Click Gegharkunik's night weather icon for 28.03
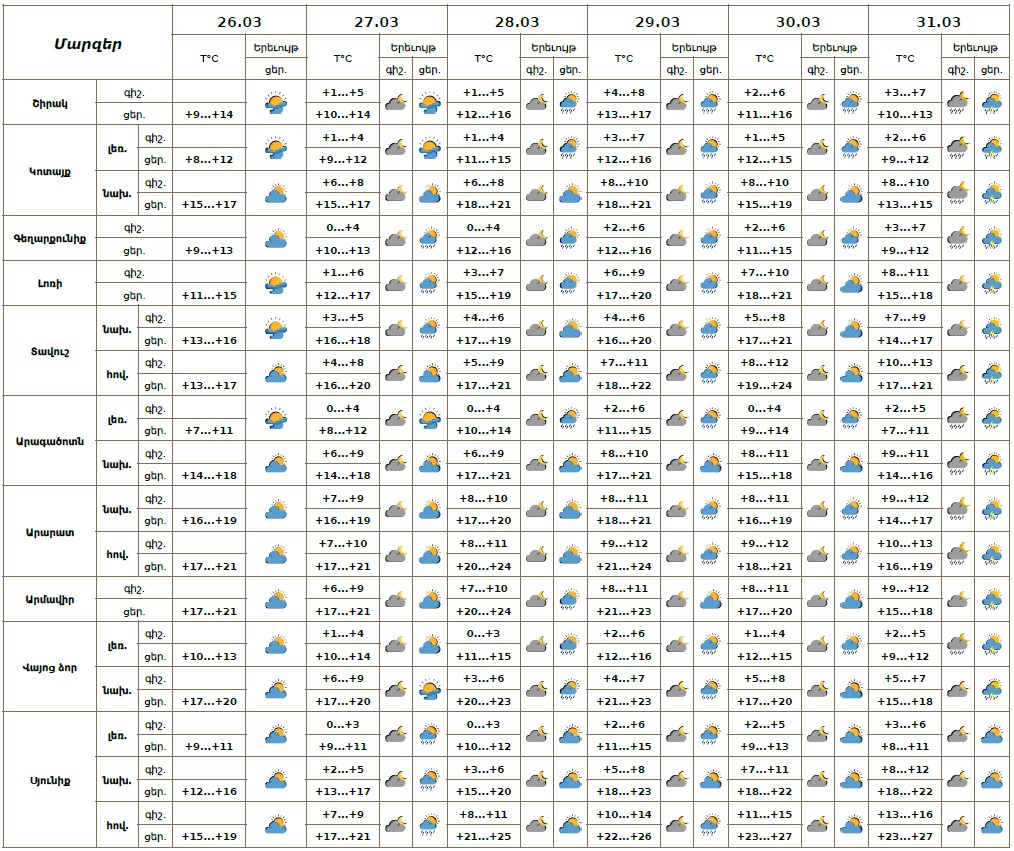Image resolution: width=1014 pixels, height=851 pixels. pos(537,238)
